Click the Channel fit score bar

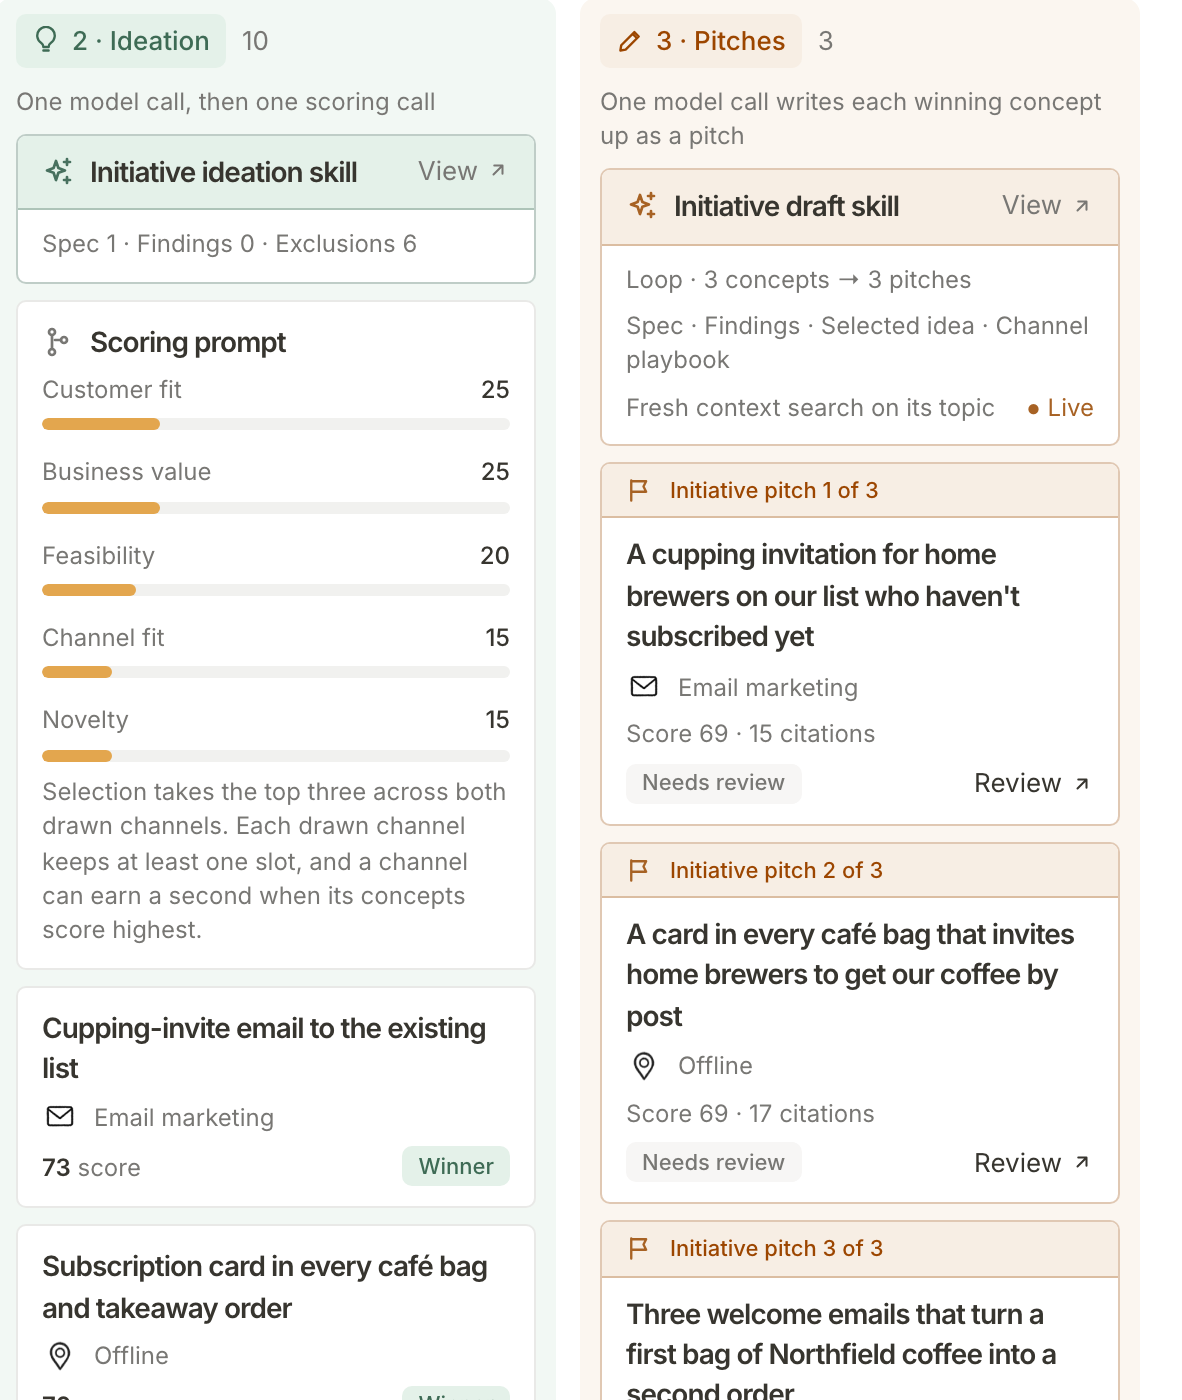(x=276, y=672)
